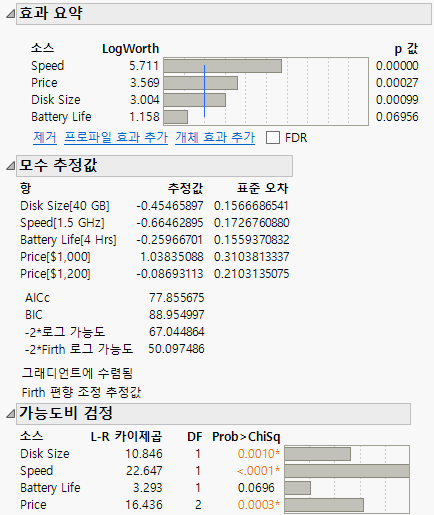Click the 추정값 column header
434x515 pixels.
pos(185,188)
